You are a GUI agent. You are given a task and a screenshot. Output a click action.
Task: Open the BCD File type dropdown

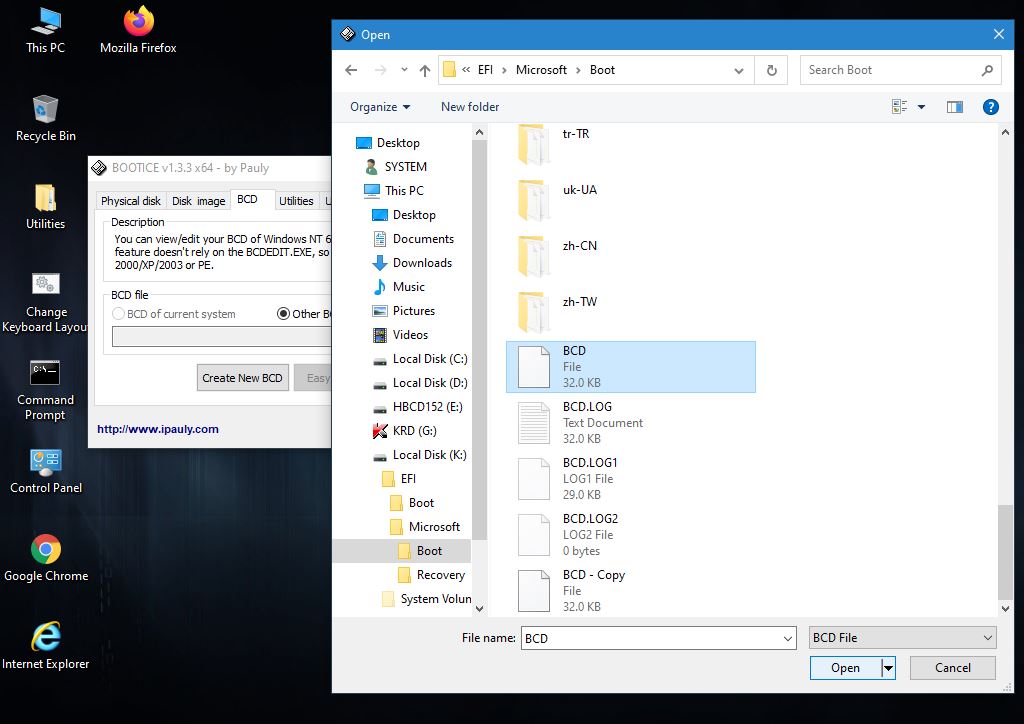click(902, 638)
